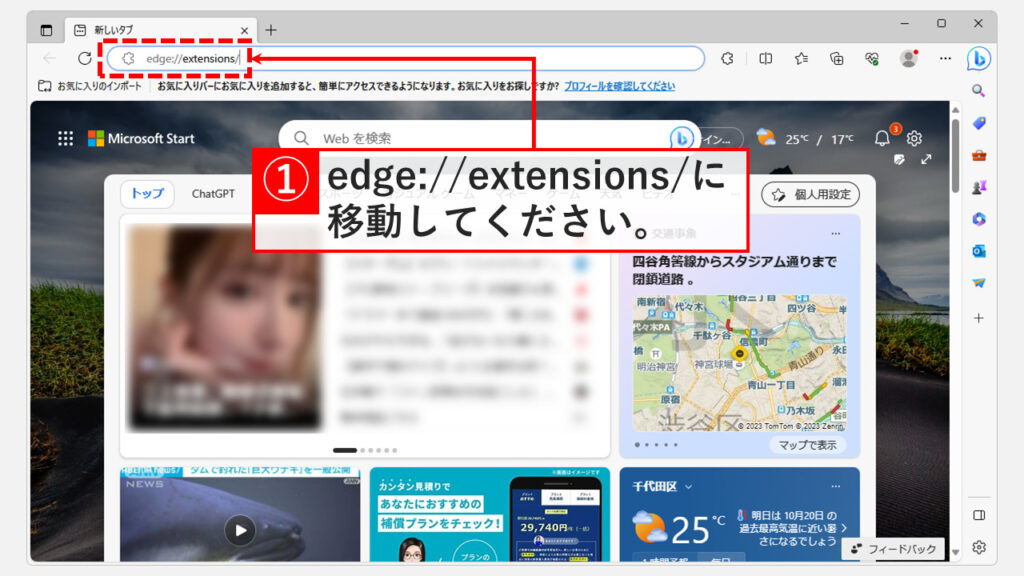
Task: Open Browser essentials heart icon
Action: click(x=872, y=59)
